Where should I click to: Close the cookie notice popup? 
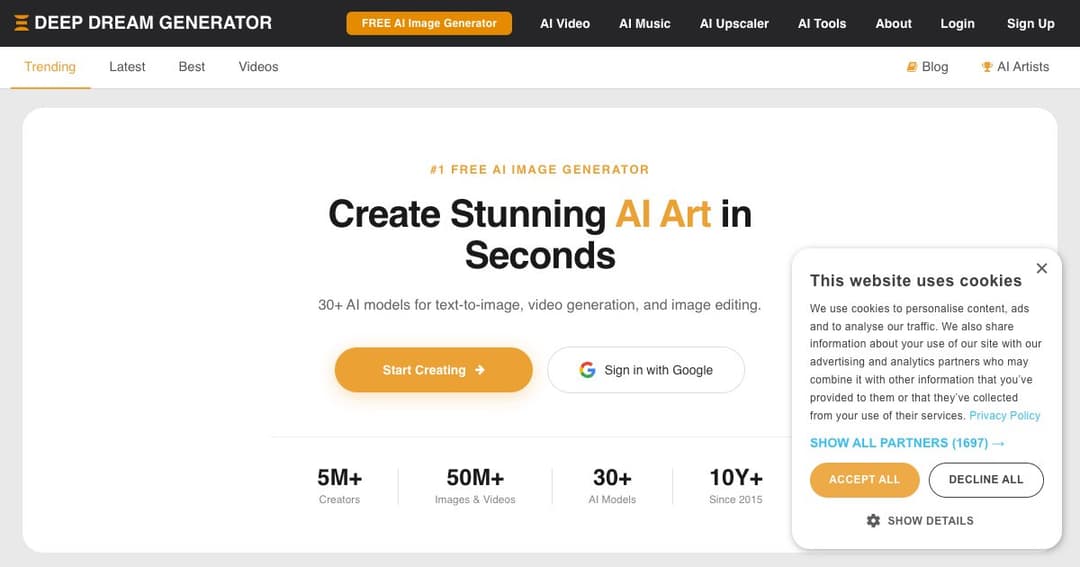pyautogui.click(x=1041, y=268)
